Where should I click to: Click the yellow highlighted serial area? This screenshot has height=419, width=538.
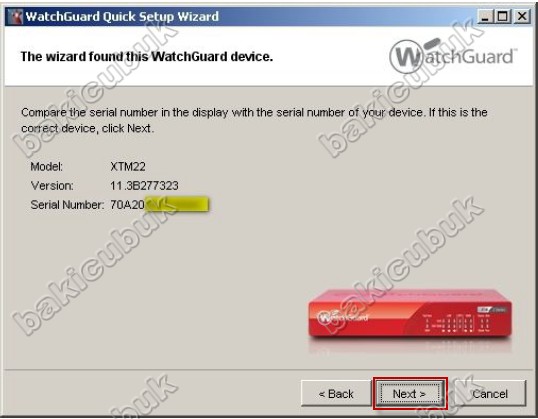point(177,205)
